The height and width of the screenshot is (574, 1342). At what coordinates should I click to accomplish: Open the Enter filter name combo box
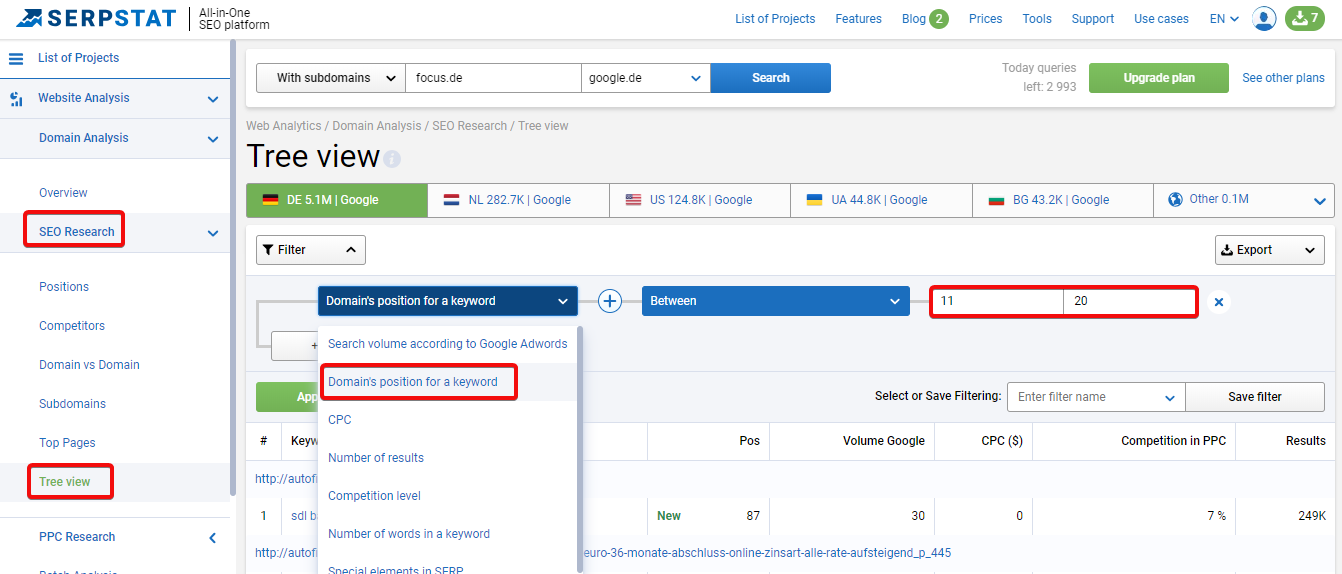pos(1096,397)
